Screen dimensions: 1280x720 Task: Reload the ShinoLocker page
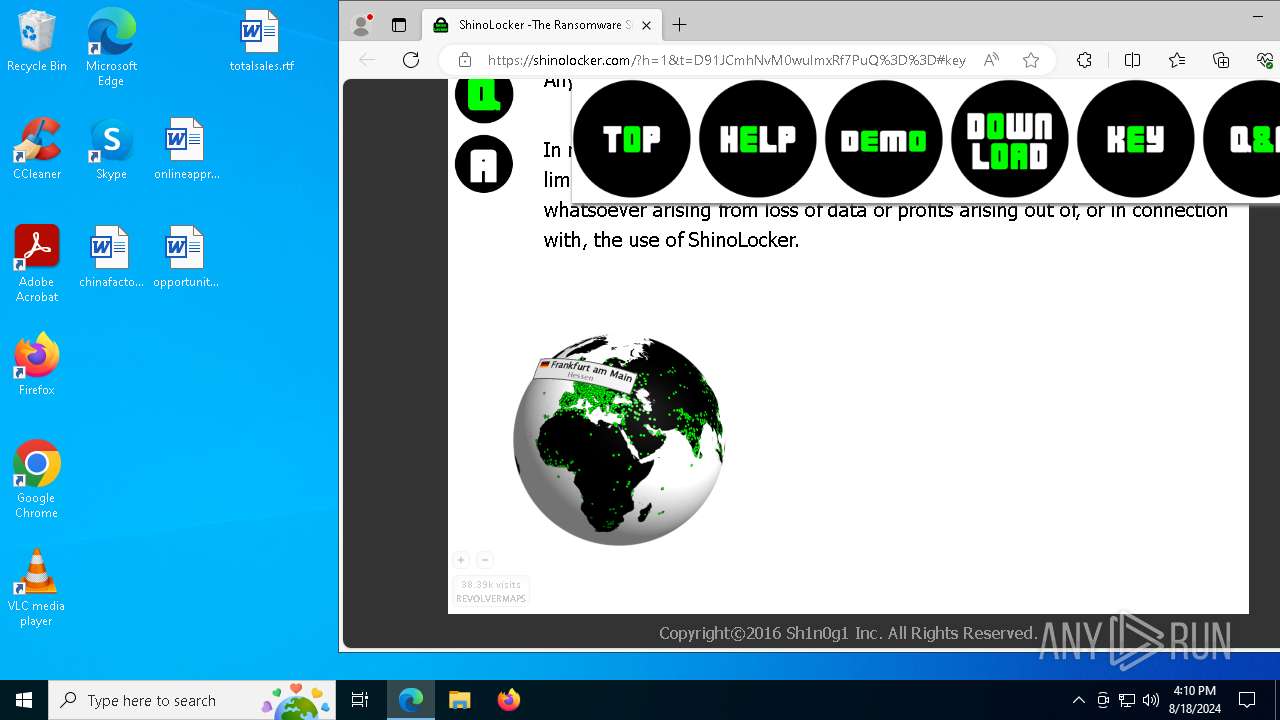[410, 60]
